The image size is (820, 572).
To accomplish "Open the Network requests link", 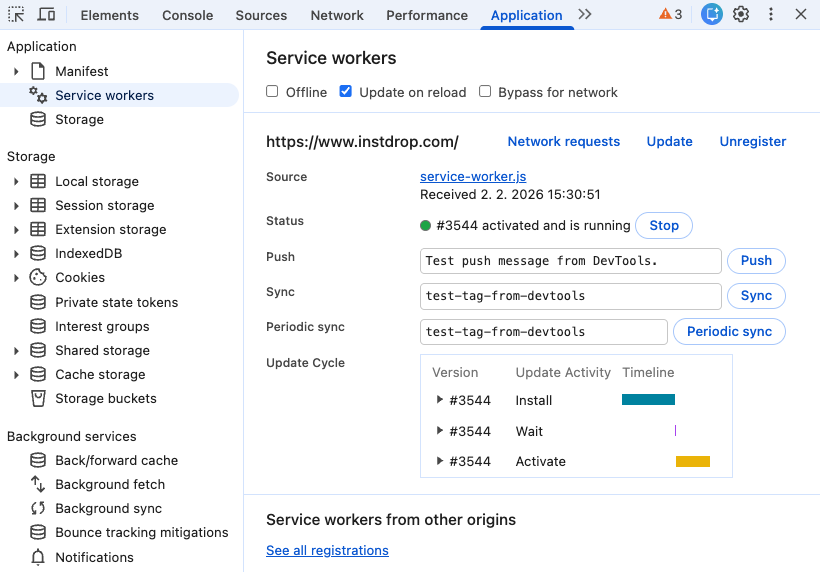I will tap(564, 141).
